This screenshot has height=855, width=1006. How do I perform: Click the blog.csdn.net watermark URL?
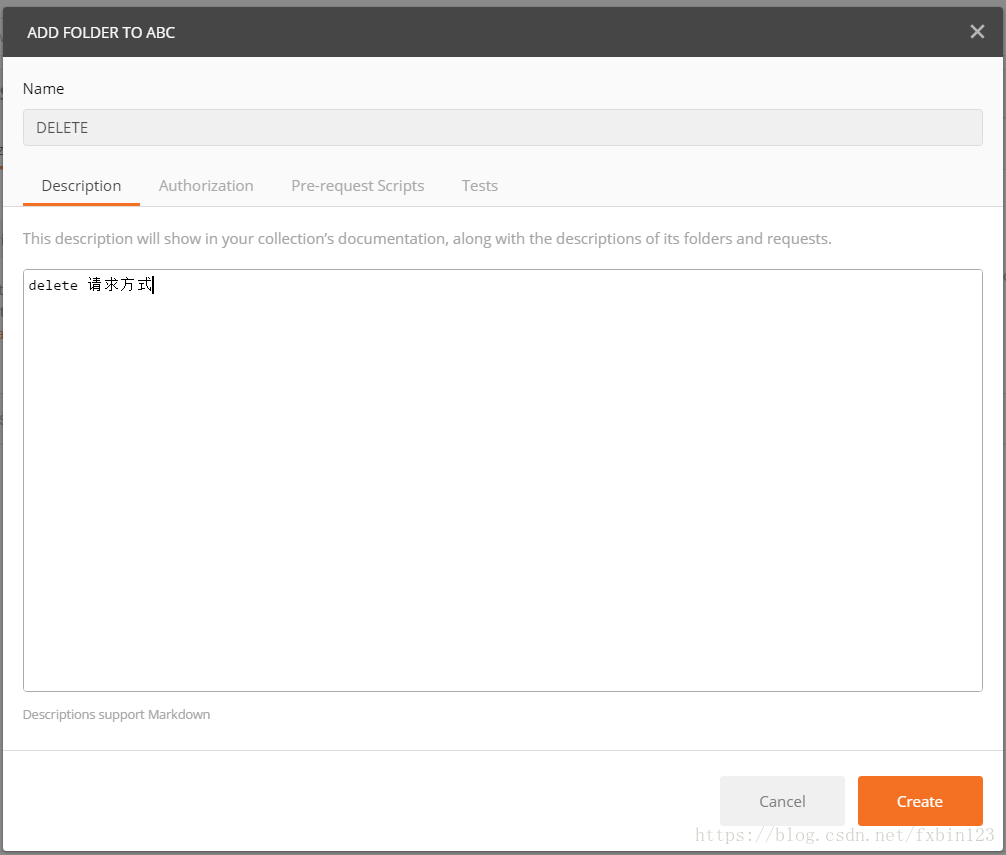point(845,835)
